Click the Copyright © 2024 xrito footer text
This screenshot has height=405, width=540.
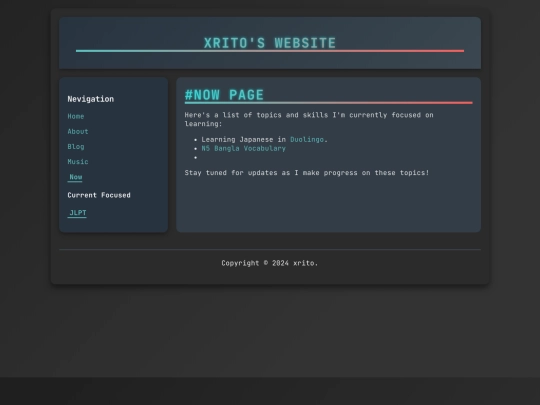(270, 263)
